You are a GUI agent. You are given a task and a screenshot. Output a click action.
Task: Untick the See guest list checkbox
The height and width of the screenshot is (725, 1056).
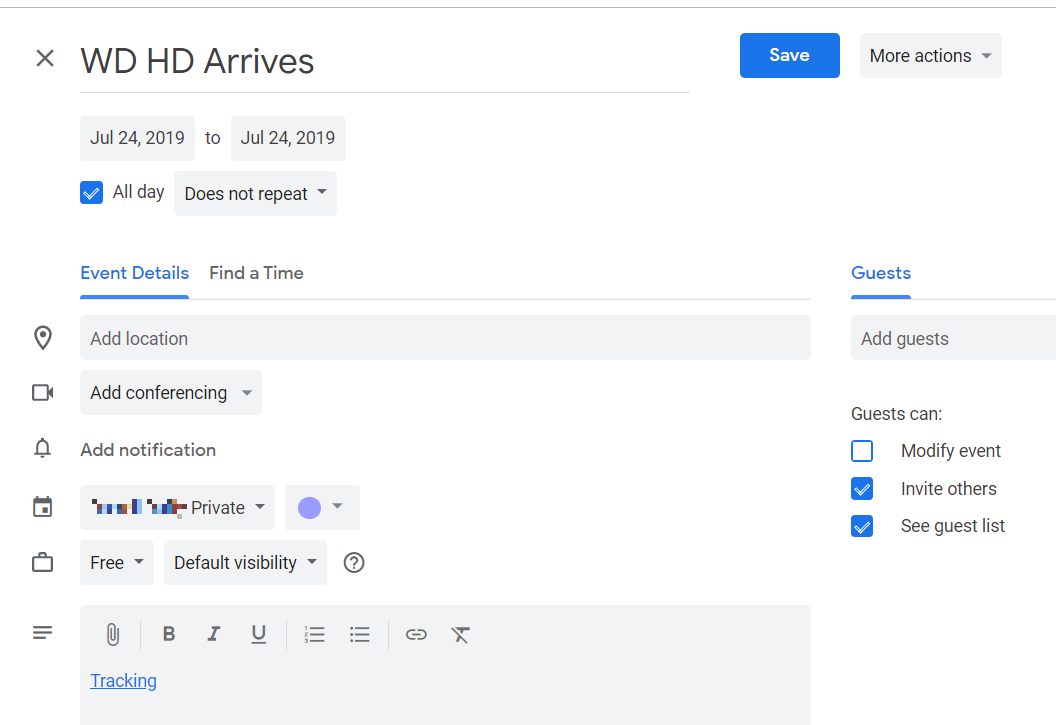(862, 526)
